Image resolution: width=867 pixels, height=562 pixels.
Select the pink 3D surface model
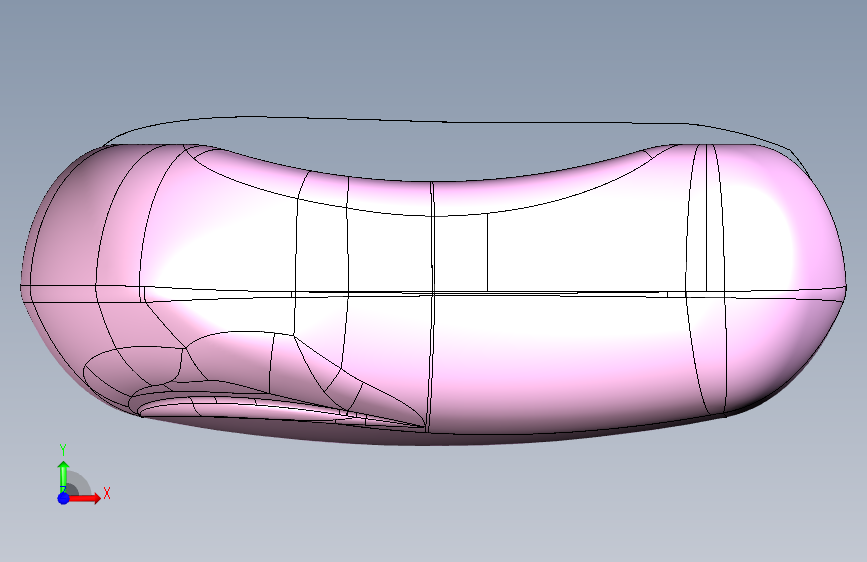point(433,293)
